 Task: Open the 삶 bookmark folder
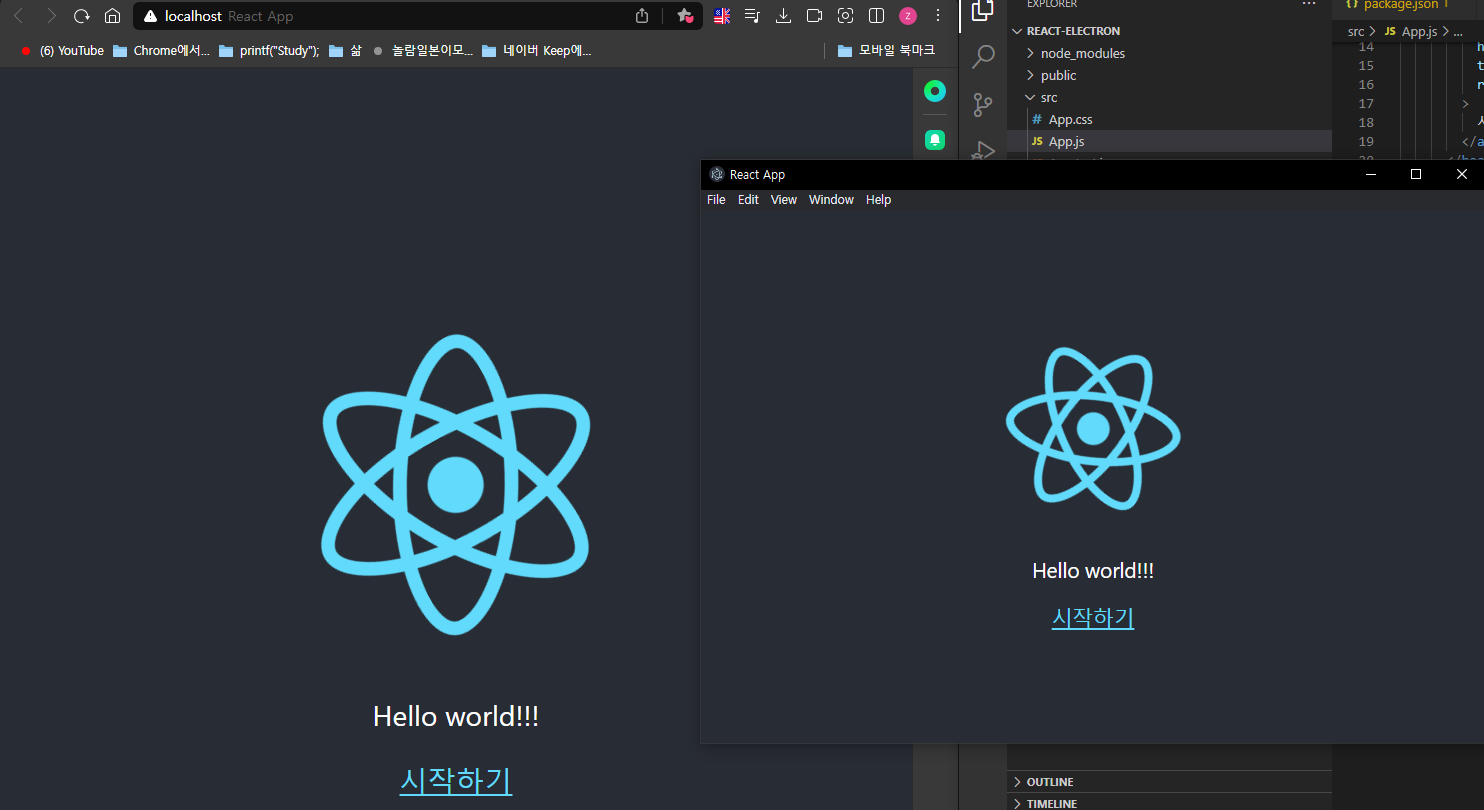(345, 51)
